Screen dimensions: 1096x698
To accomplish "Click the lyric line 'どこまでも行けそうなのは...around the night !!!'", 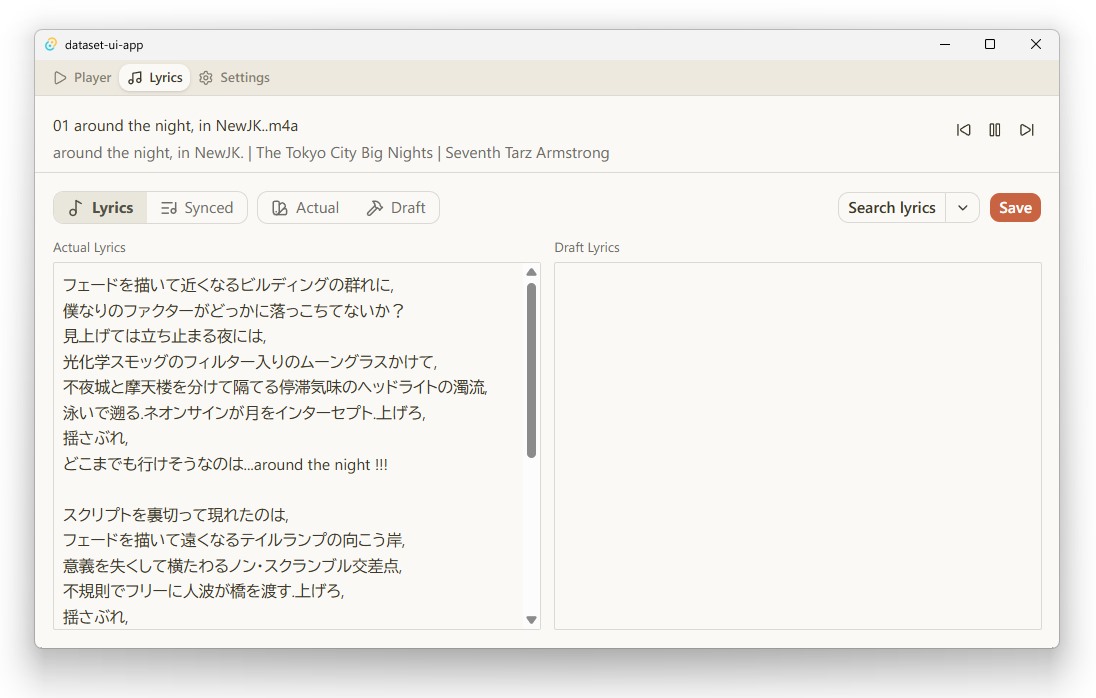I will pos(225,465).
